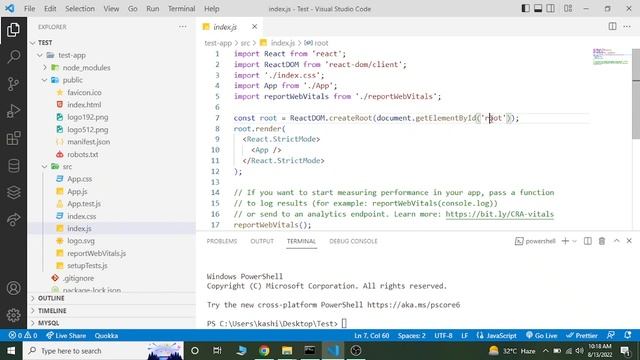Toggle bottom panel layout button
The image size is (640, 360).
click(538, 8)
